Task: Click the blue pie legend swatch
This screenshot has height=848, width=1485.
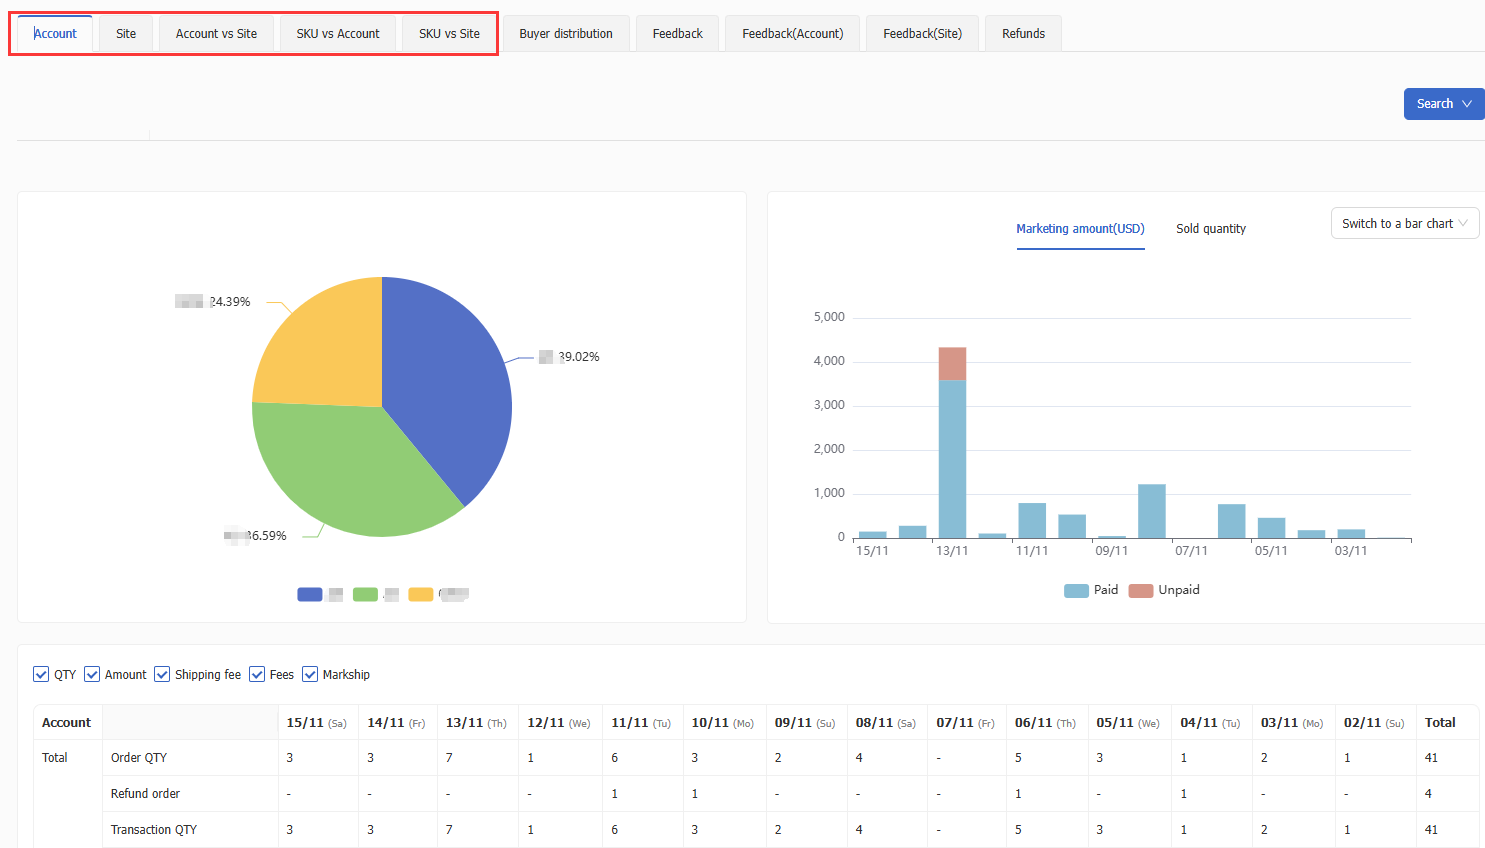Action: [x=310, y=594]
